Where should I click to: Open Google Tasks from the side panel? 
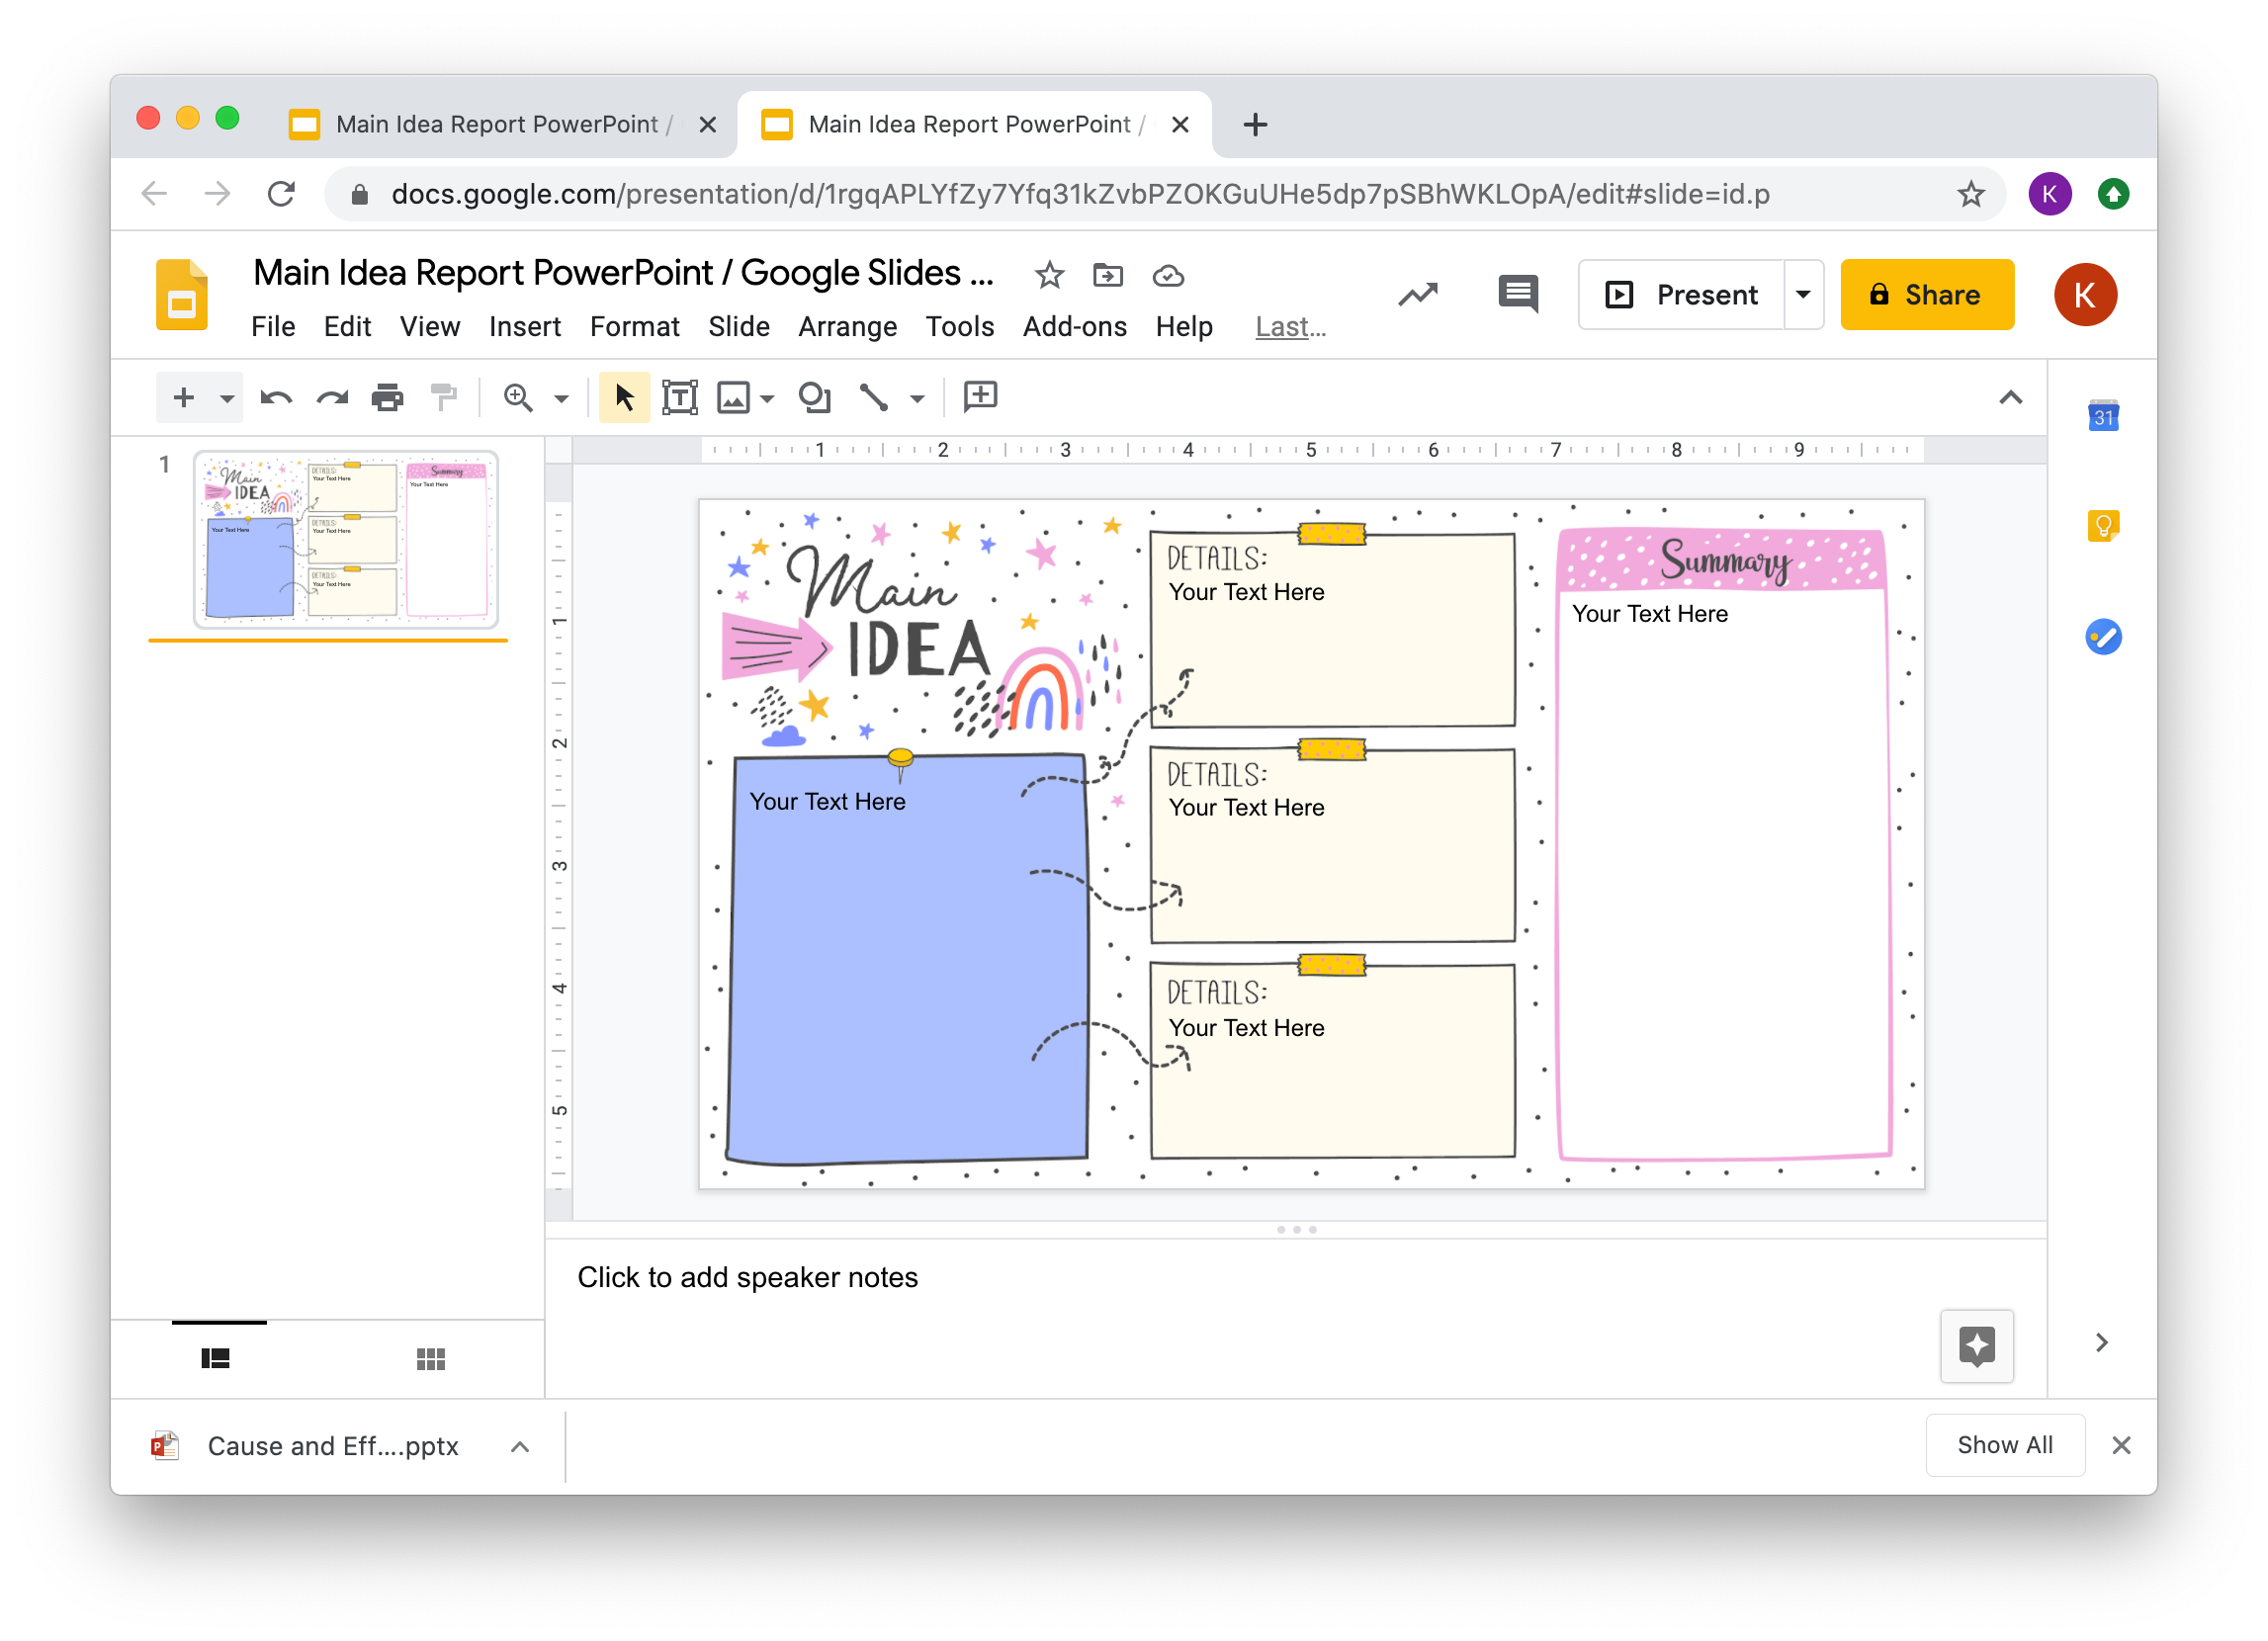point(2104,637)
